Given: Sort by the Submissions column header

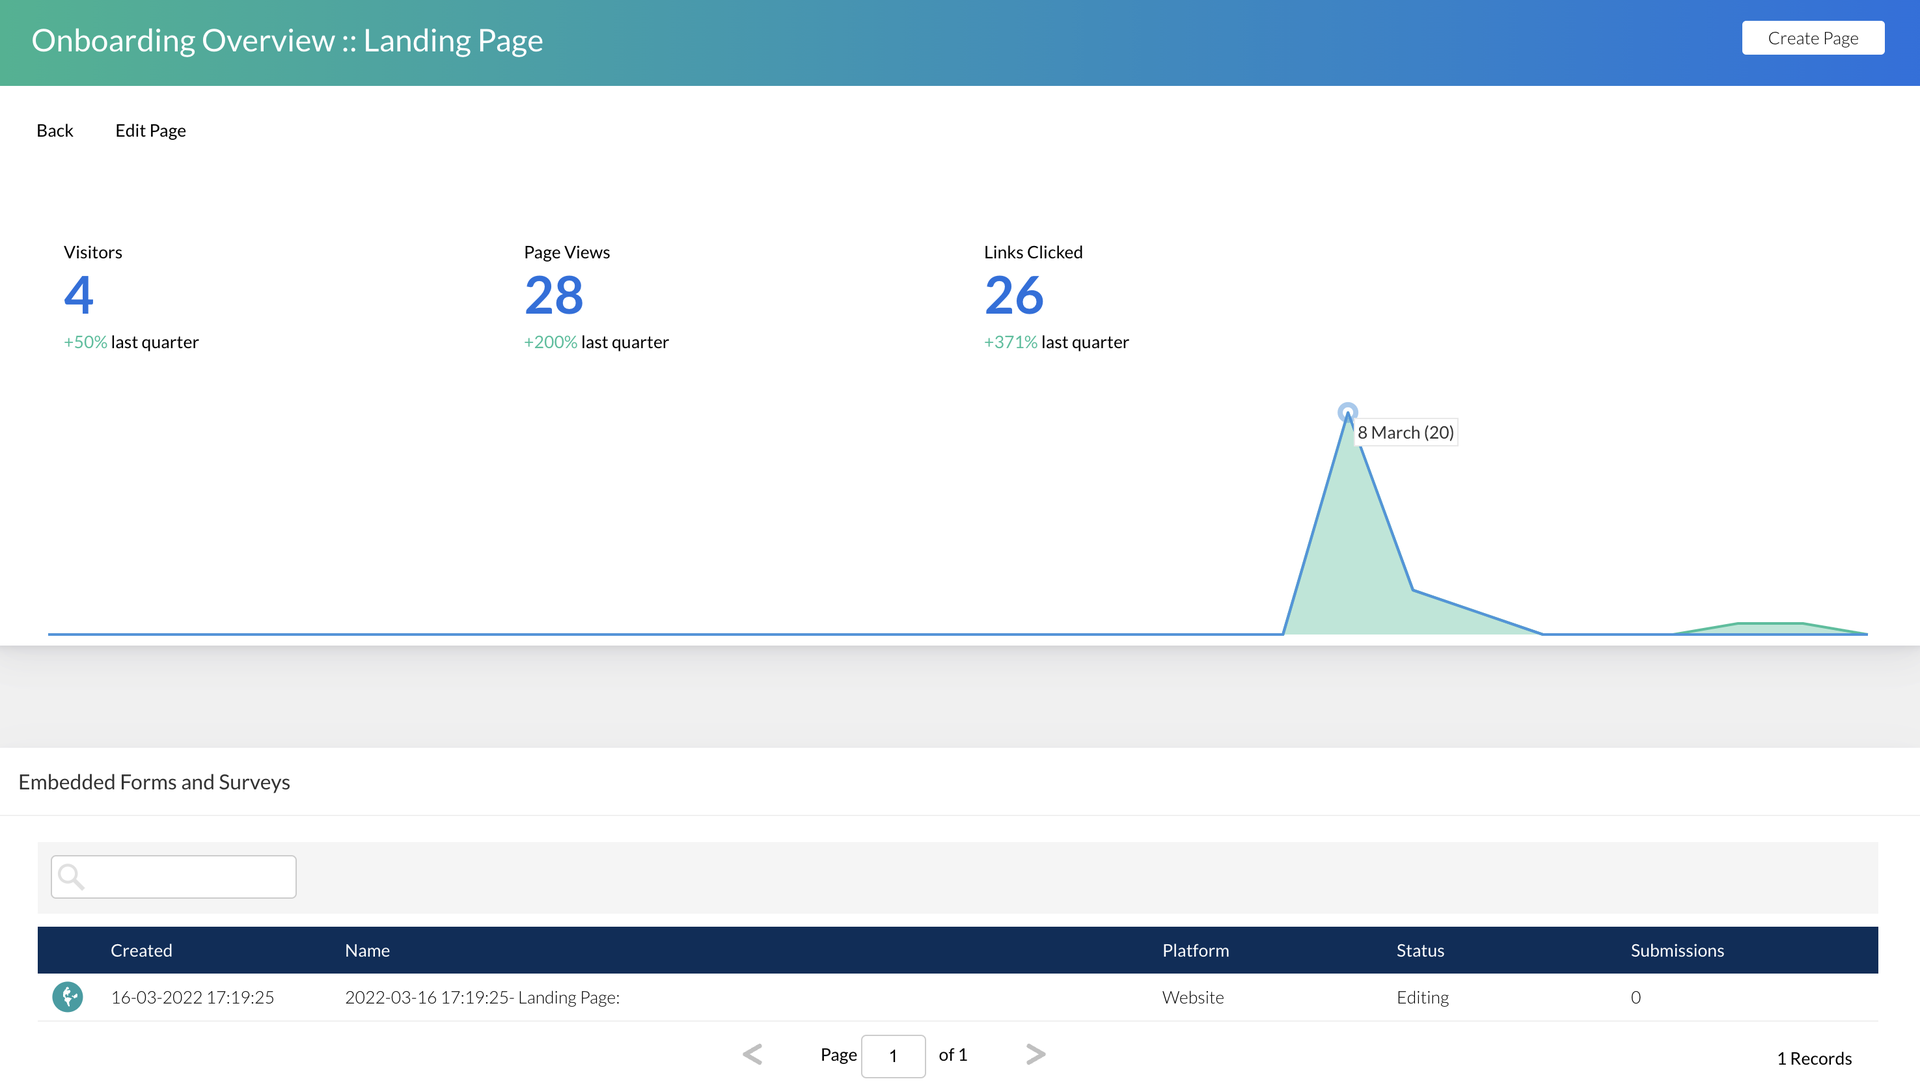Looking at the screenshot, I should (1677, 951).
